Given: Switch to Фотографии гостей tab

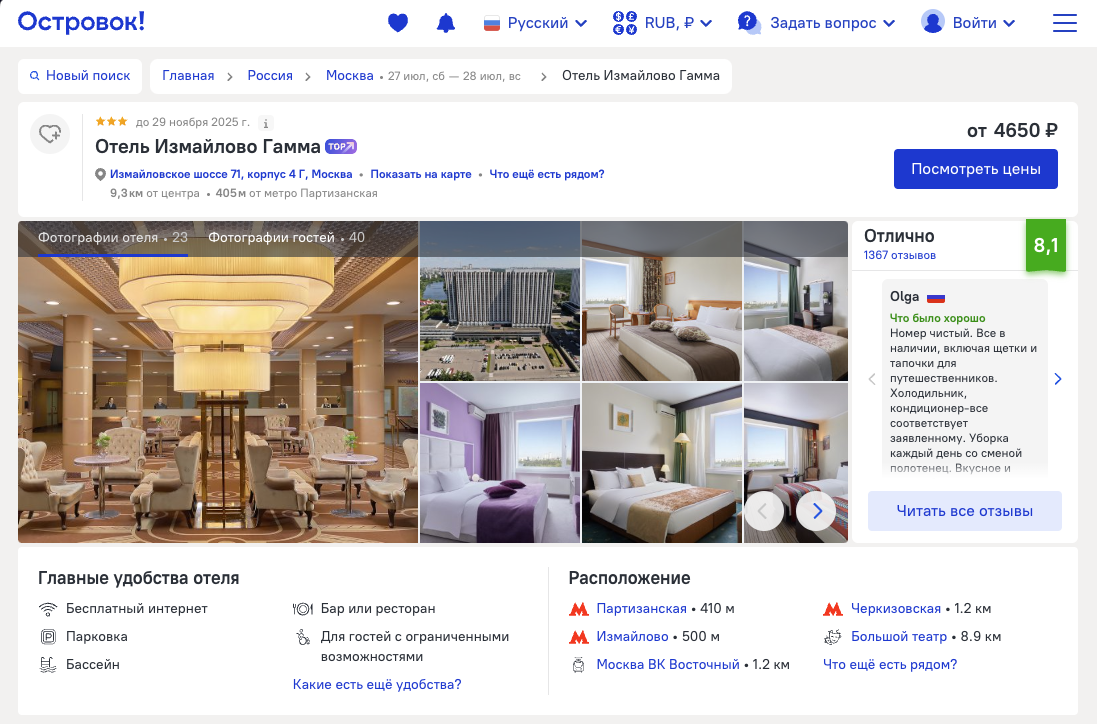Looking at the screenshot, I should 286,238.
